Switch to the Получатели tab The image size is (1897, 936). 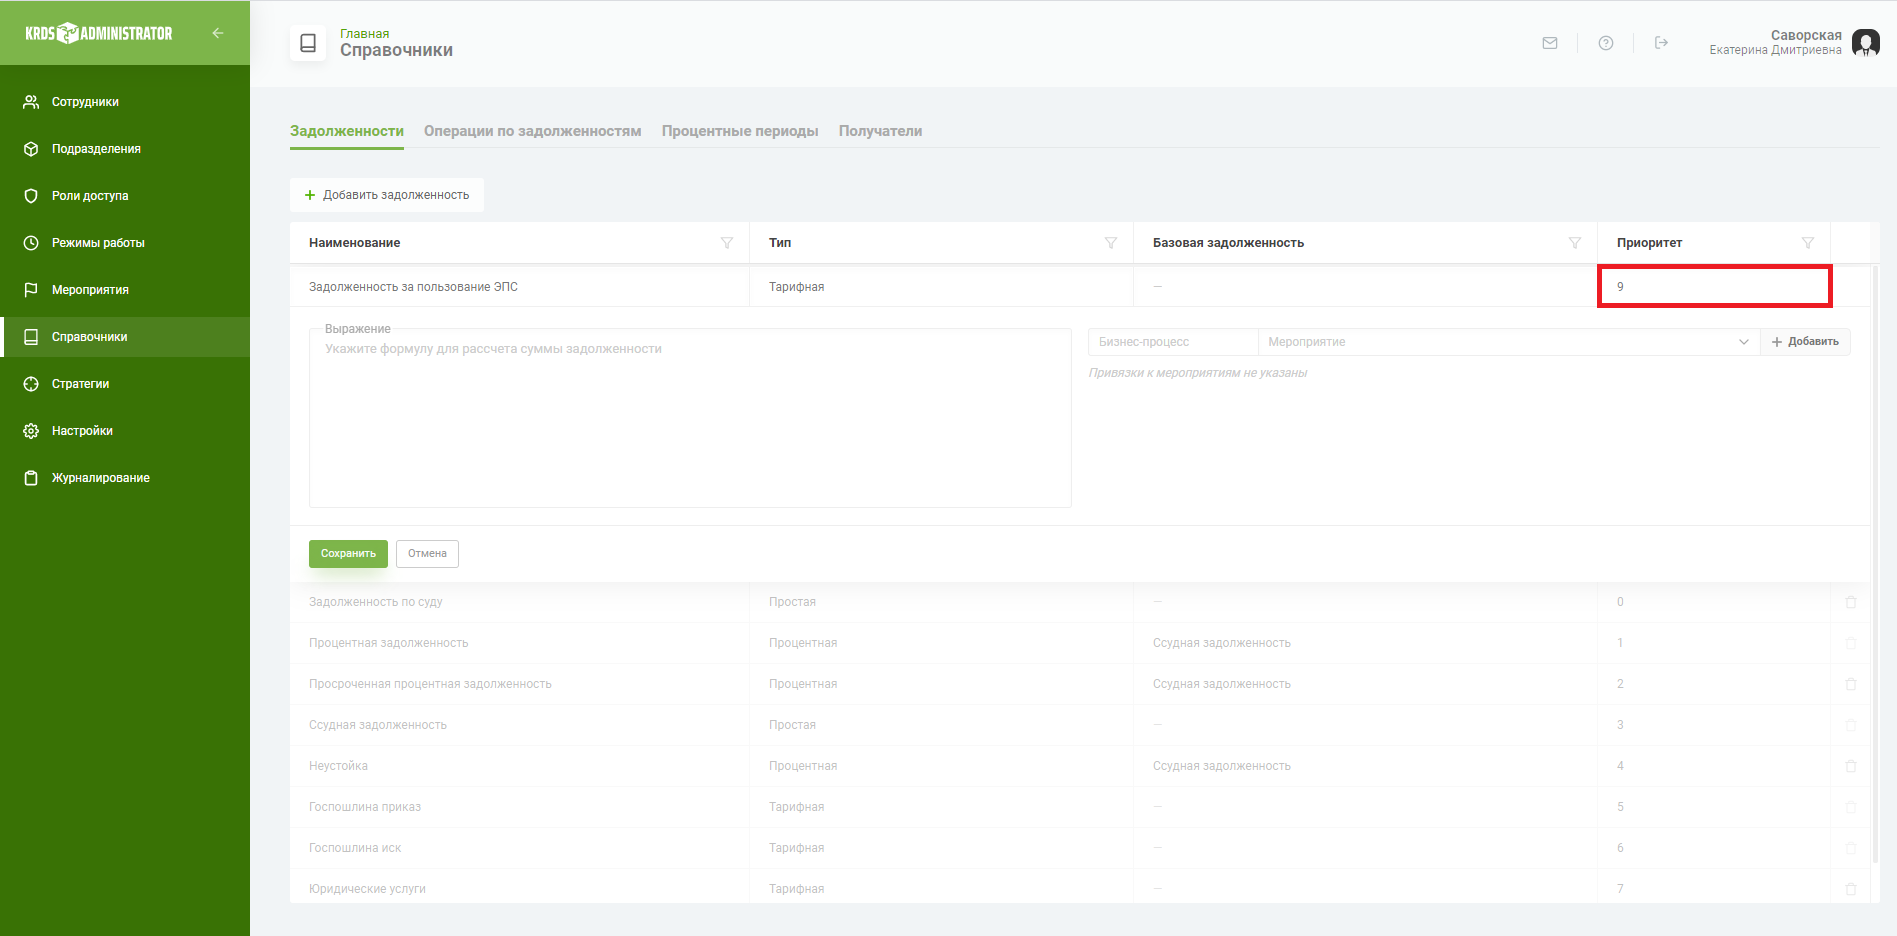[x=880, y=131]
